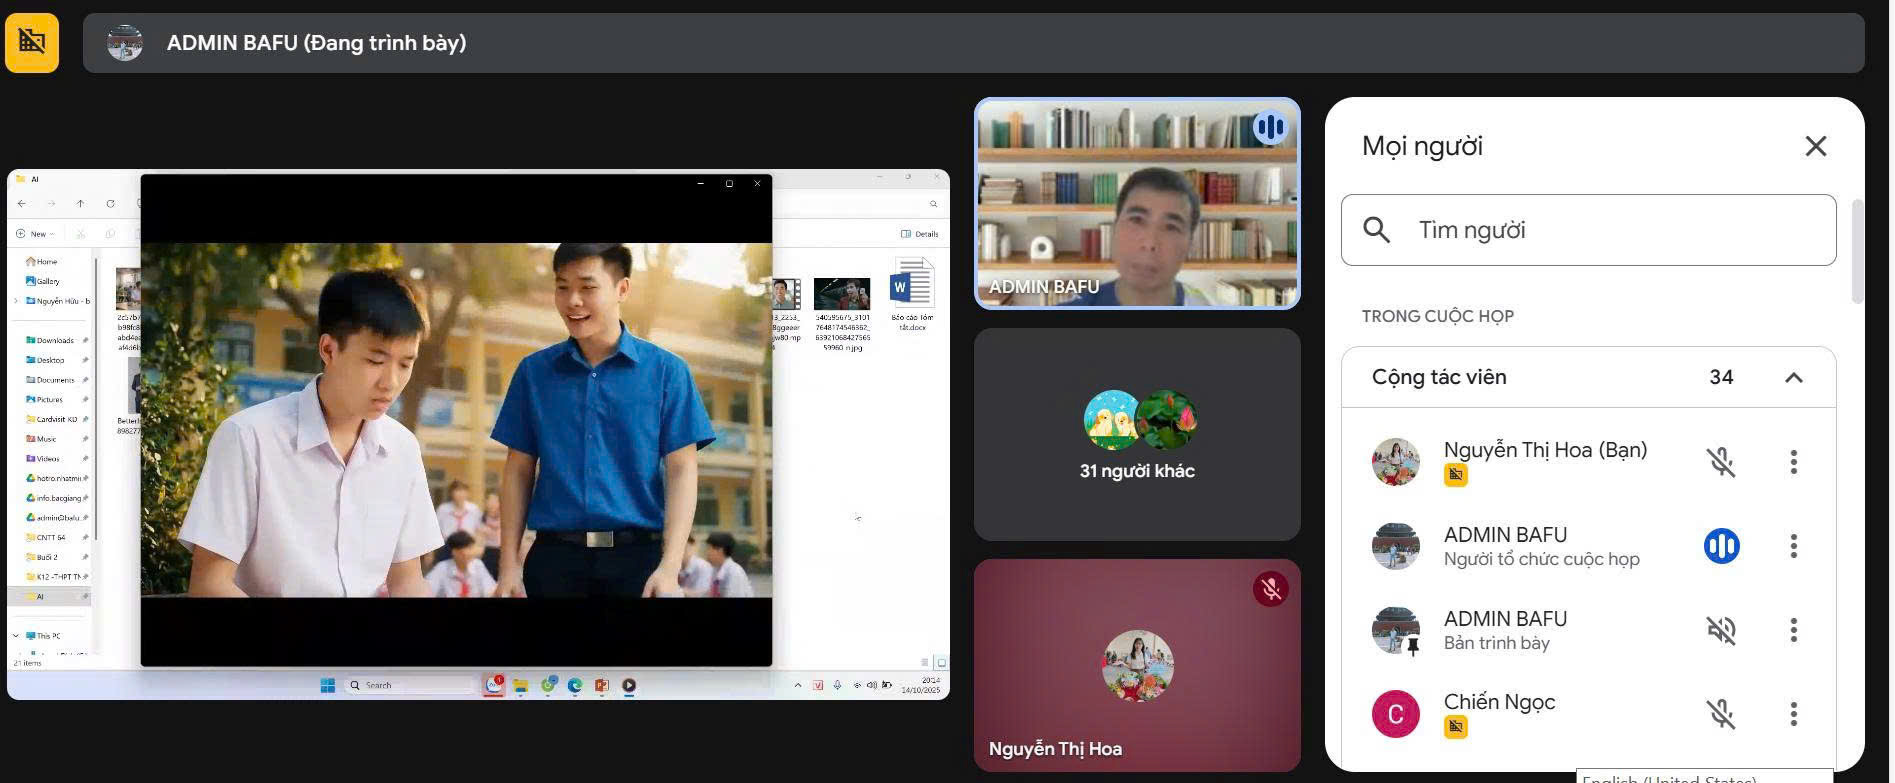The image size is (1895, 783).
Task: Toggle microphone for Nguyễn Thị Hoa (Bạn) in list
Action: click(x=1720, y=462)
